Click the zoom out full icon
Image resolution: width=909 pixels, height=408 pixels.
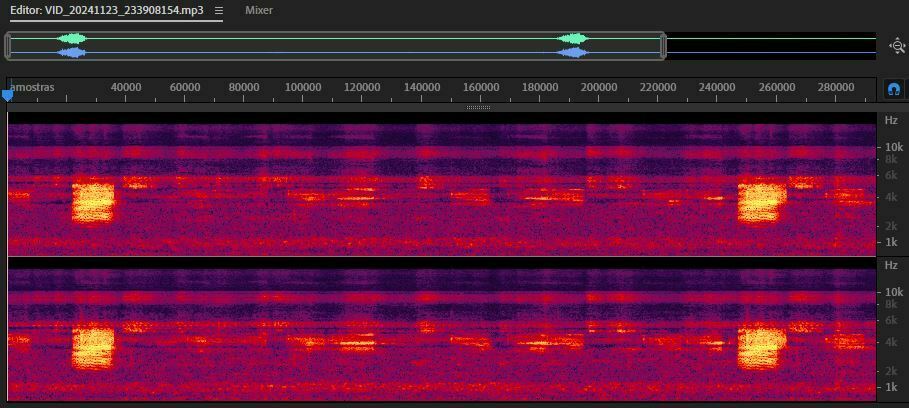(x=896, y=46)
